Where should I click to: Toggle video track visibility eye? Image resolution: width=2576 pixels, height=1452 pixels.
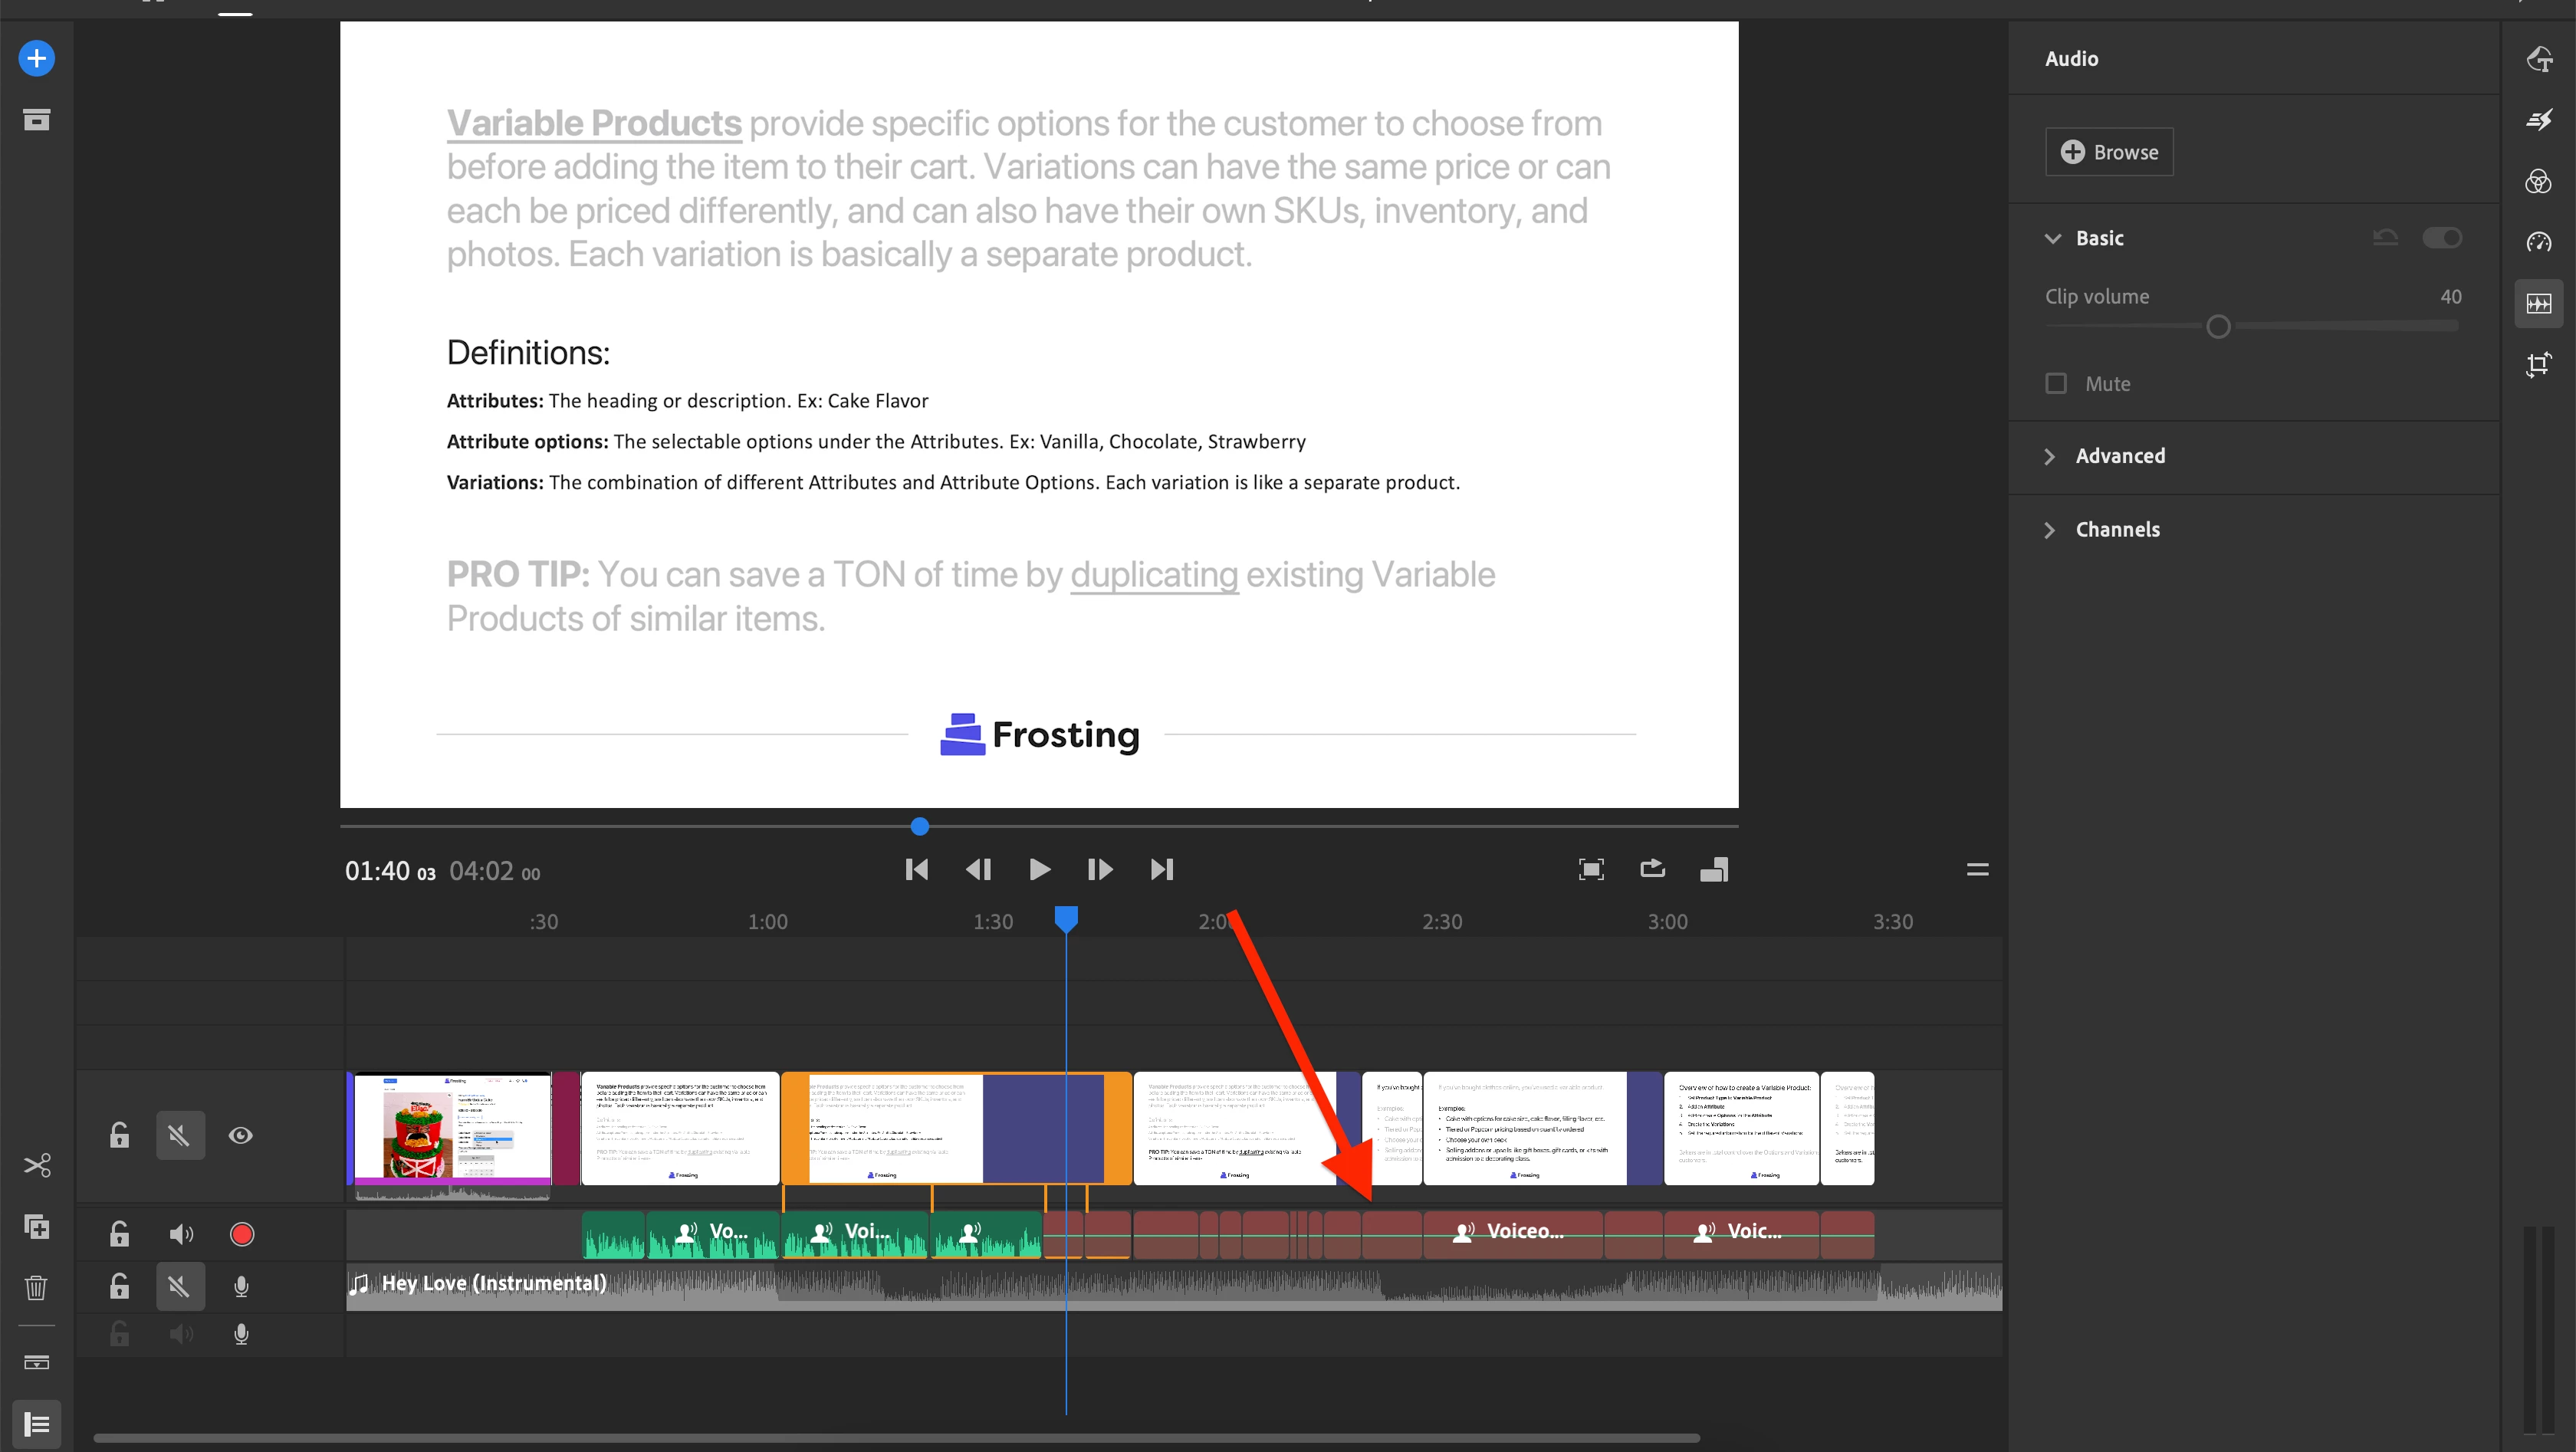click(x=240, y=1135)
